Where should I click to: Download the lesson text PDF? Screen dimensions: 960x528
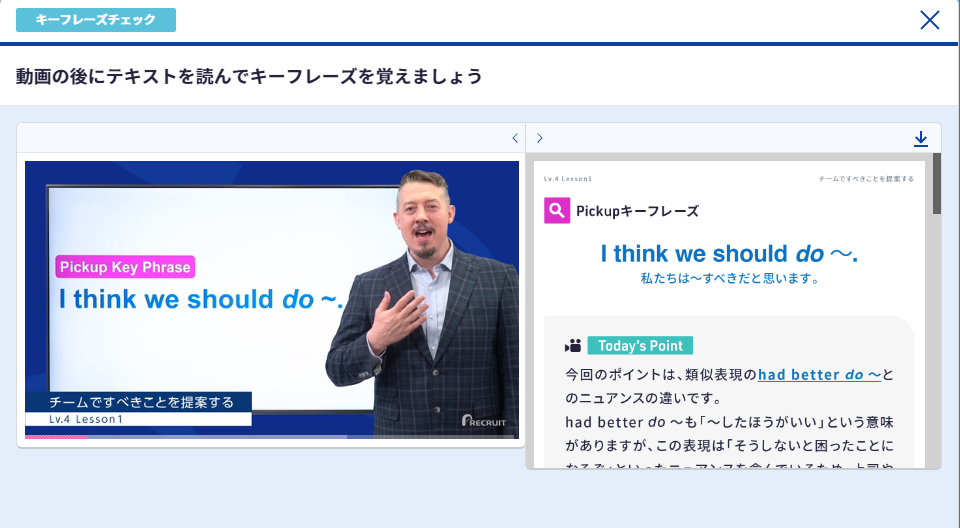(x=921, y=138)
